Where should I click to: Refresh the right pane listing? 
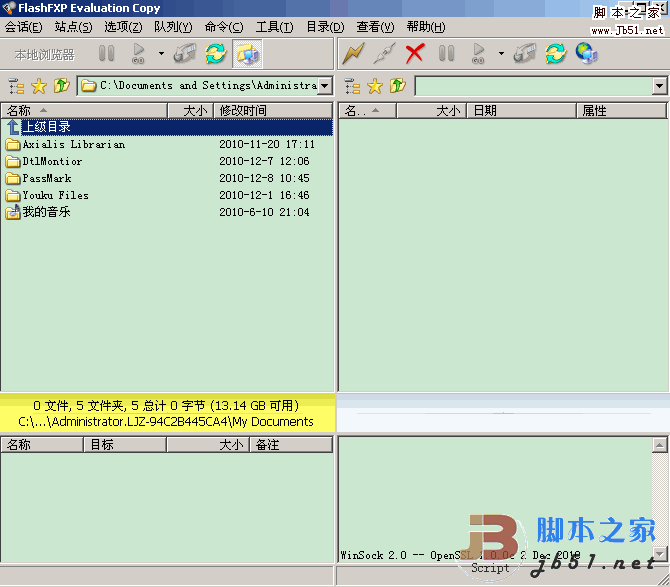pyautogui.click(x=555, y=54)
